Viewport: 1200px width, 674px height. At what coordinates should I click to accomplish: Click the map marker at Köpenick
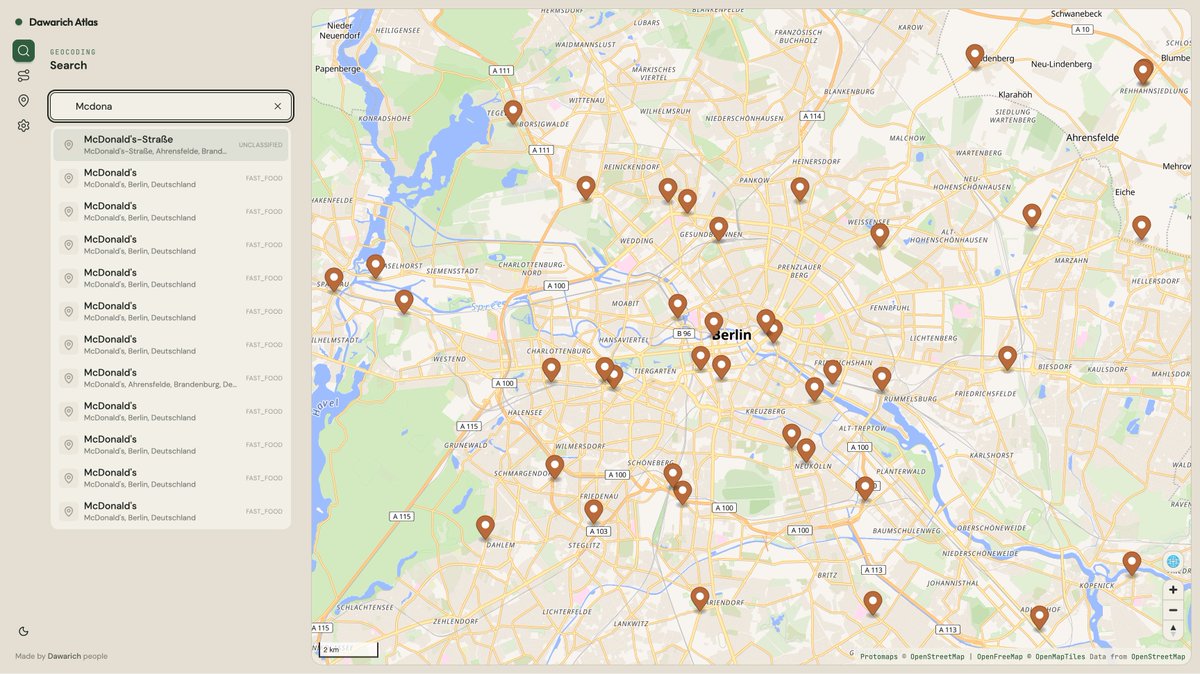point(1132,562)
